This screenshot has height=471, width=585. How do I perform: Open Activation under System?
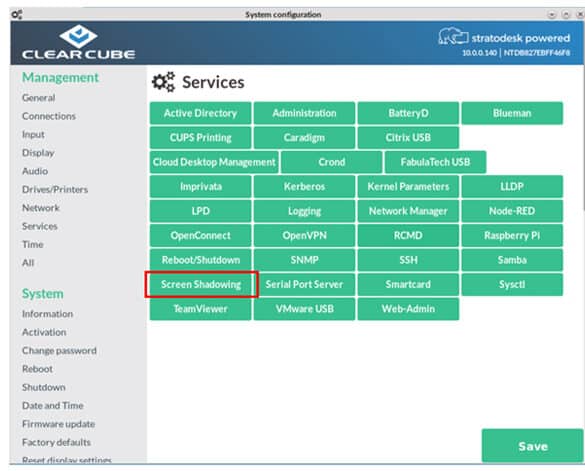[x=44, y=332]
